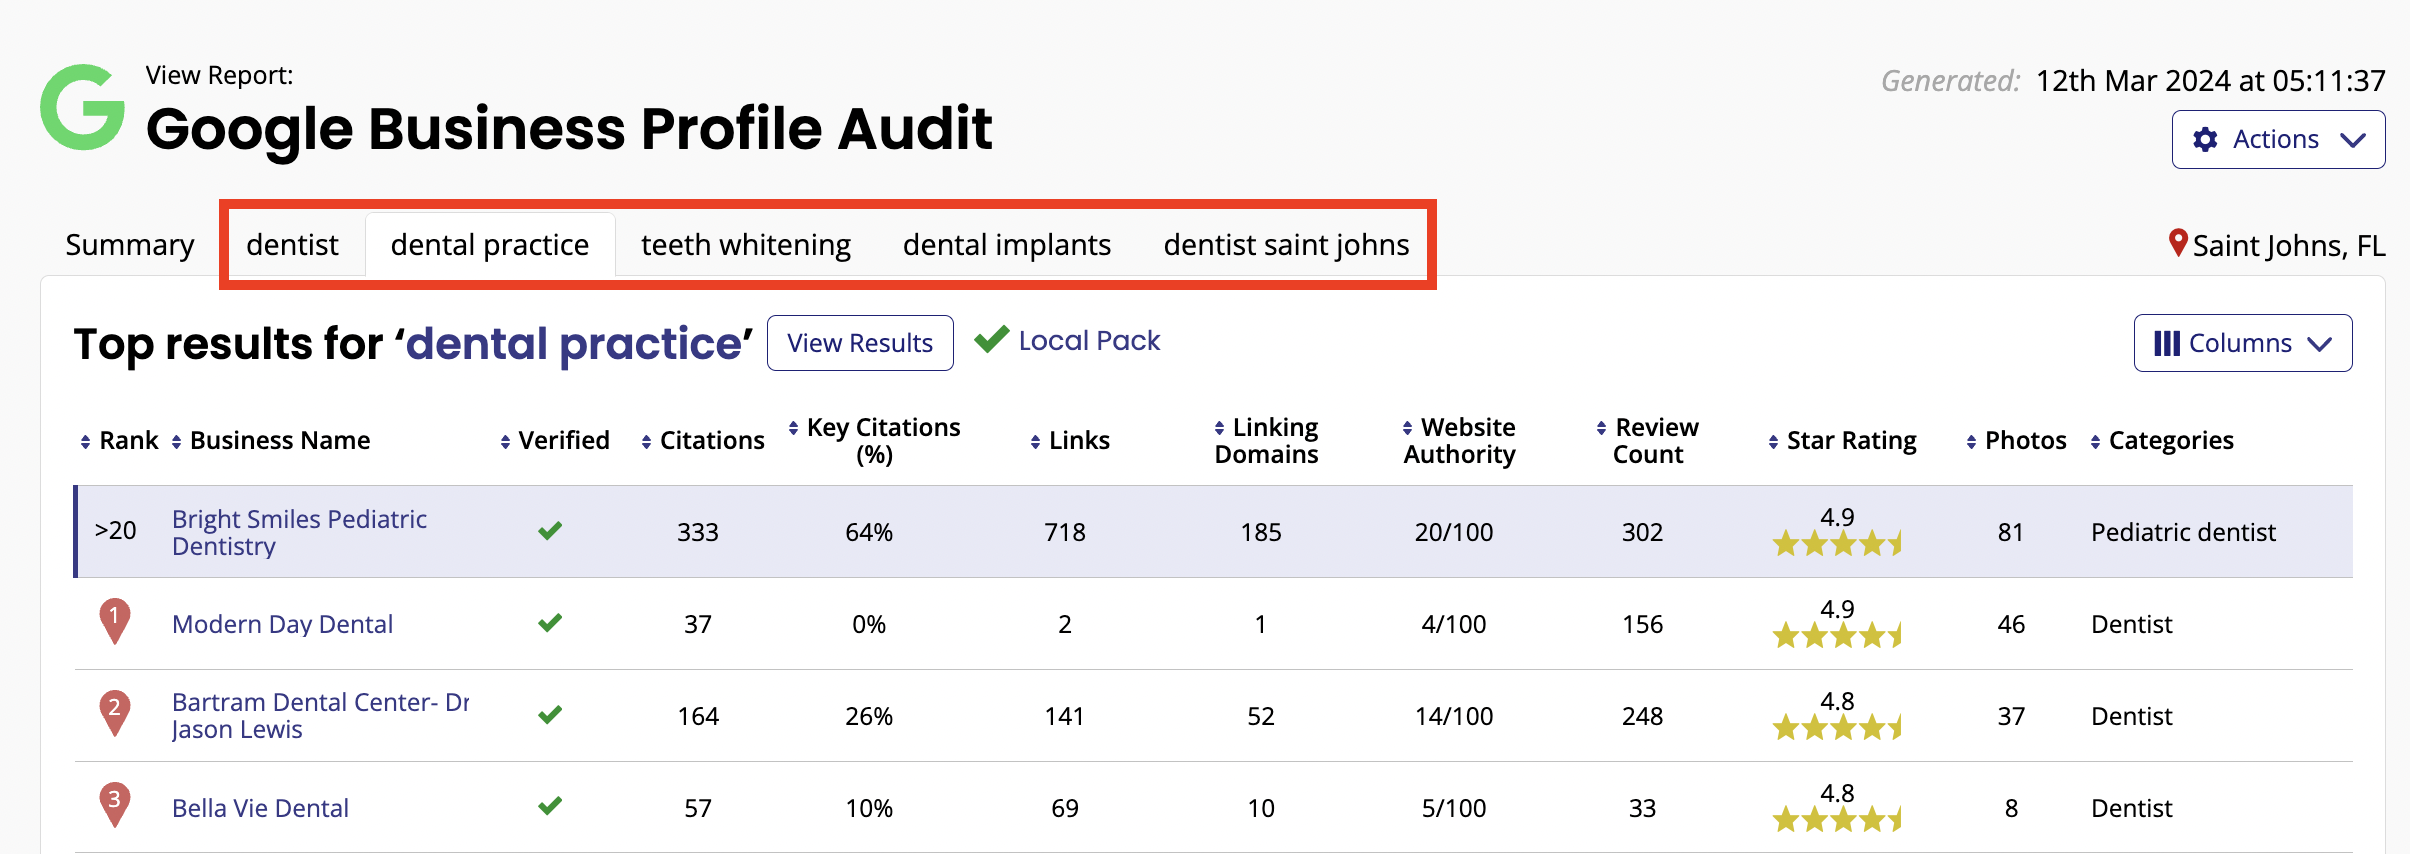The height and width of the screenshot is (854, 2410).
Task: Click the 14/100 website authority value
Action: pyautogui.click(x=1454, y=716)
